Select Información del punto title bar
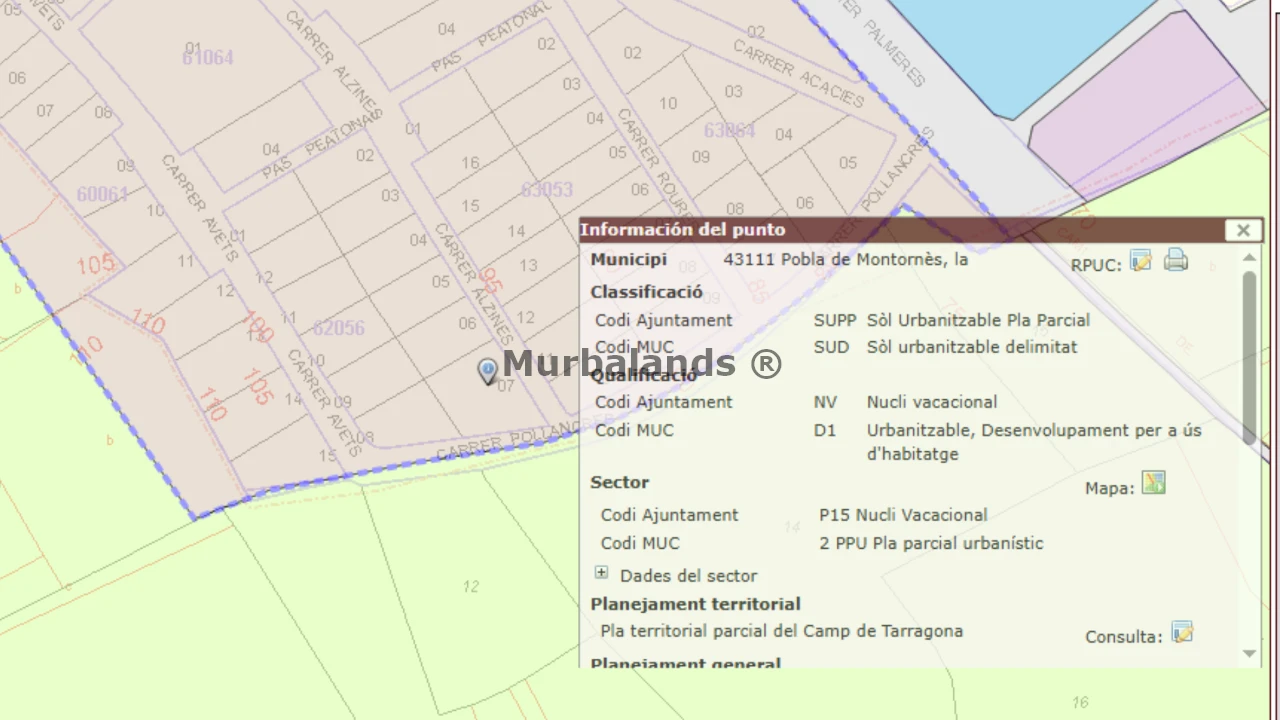Viewport: 1280px width, 720px height. click(x=902, y=230)
